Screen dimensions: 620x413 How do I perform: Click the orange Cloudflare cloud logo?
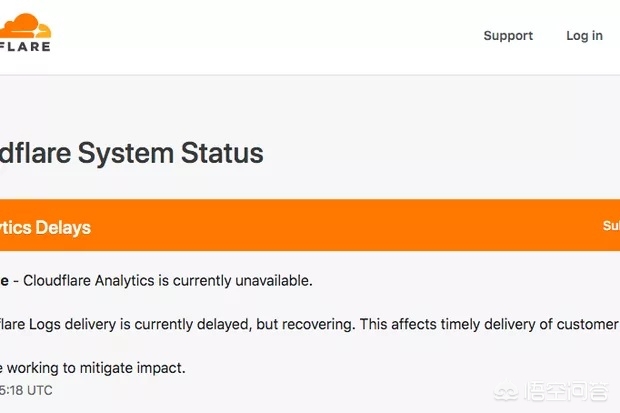coord(25,25)
